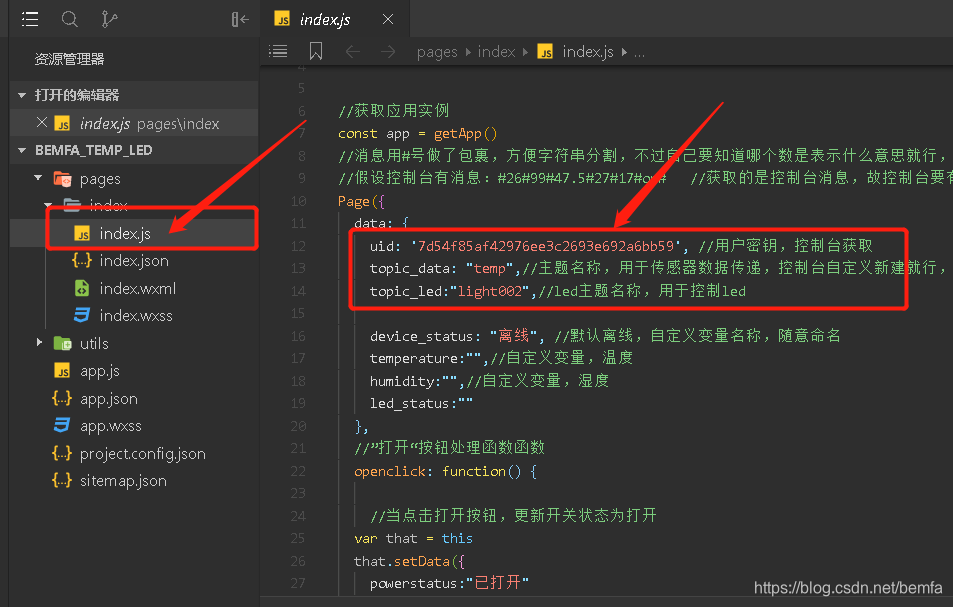953x607 pixels.
Task: Click the index breadcrumb folder
Action: pos(497,52)
